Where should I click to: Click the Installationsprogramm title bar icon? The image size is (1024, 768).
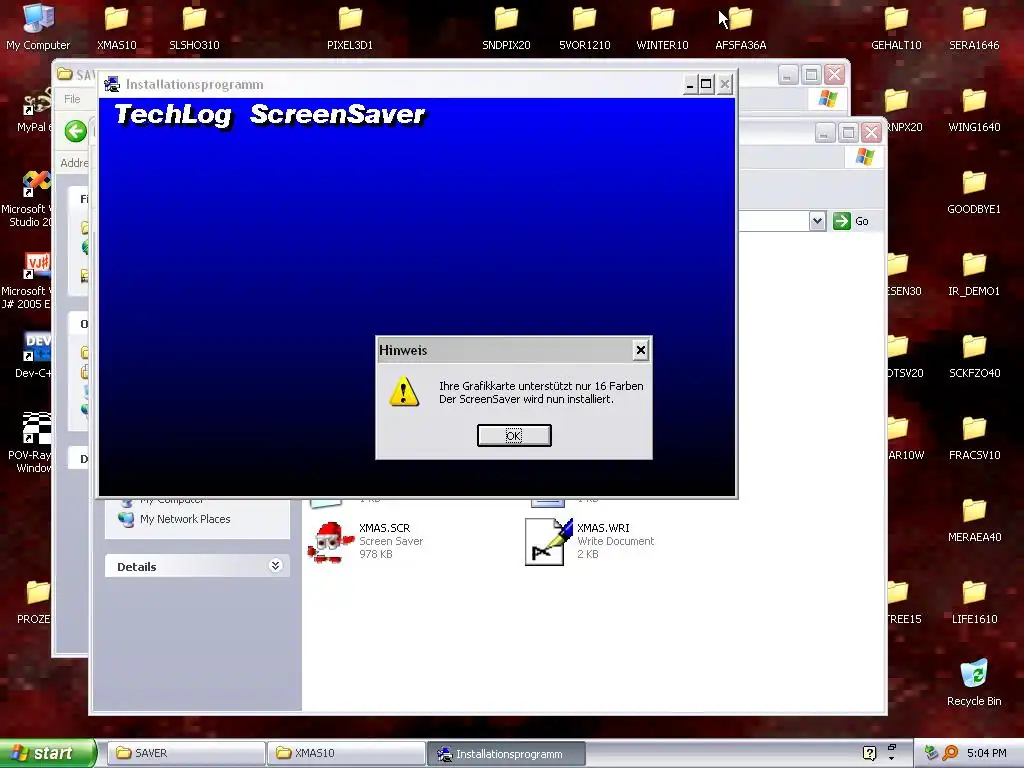(112, 84)
